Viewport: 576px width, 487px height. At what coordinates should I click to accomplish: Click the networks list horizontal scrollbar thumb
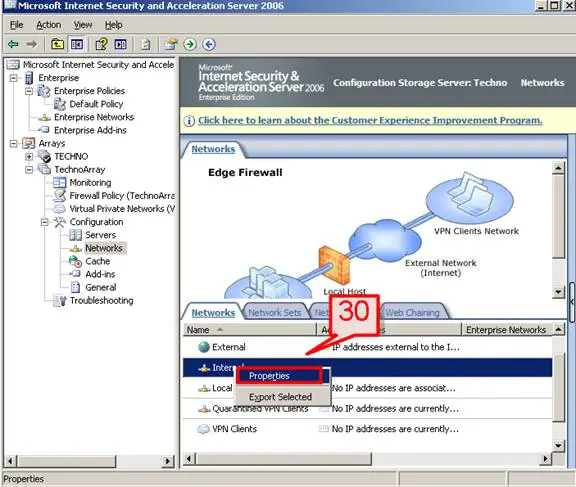284,459
